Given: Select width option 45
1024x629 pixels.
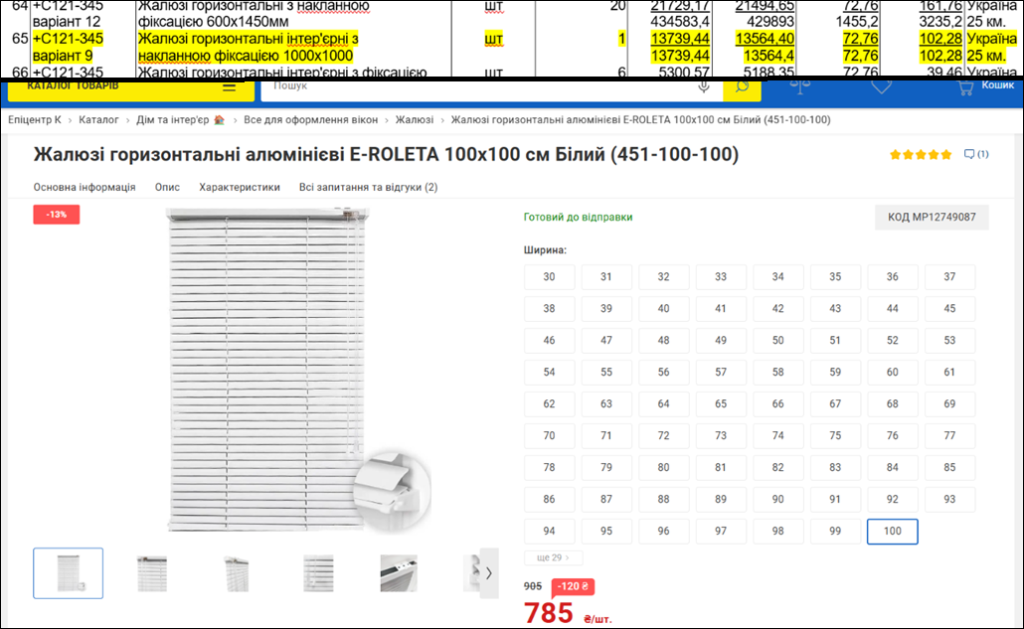Looking at the screenshot, I should point(950,308).
